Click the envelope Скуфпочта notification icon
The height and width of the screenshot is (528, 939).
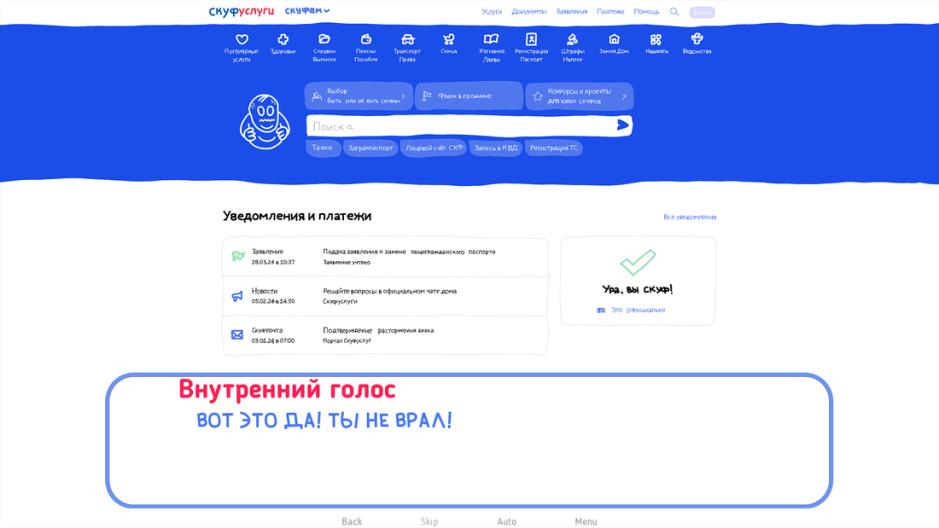237,335
